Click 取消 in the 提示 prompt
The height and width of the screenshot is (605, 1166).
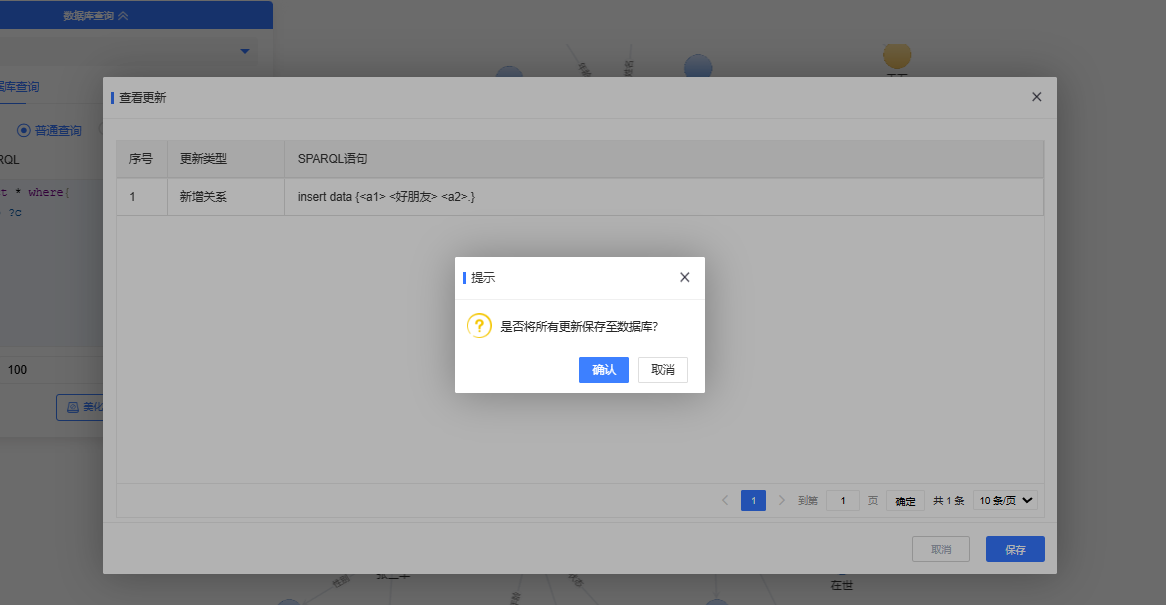point(662,370)
